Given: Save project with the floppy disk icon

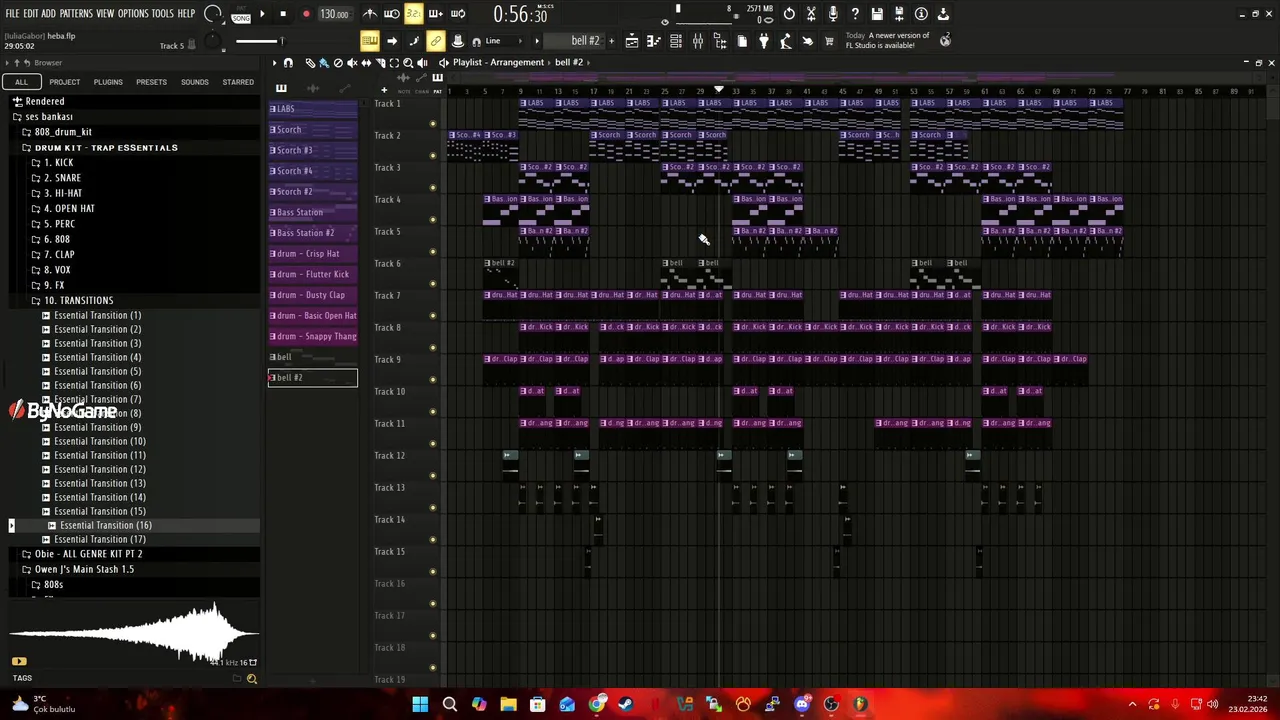Looking at the screenshot, I should pyautogui.click(x=877, y=14).
